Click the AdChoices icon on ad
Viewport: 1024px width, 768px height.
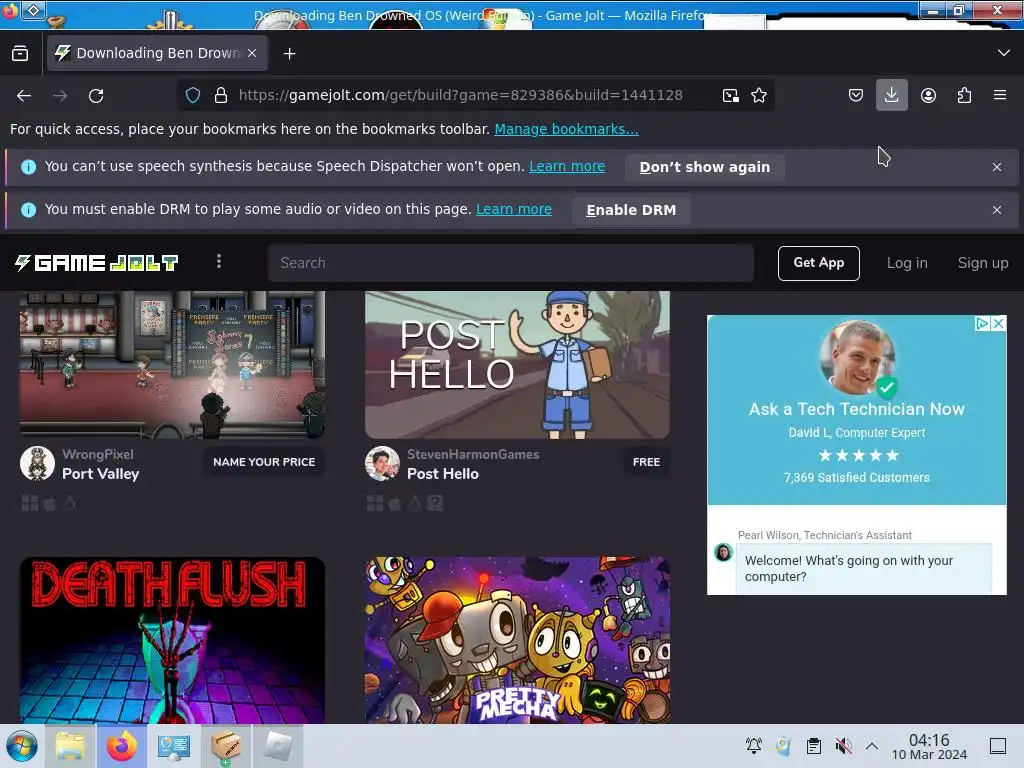[x=982, y=323]
